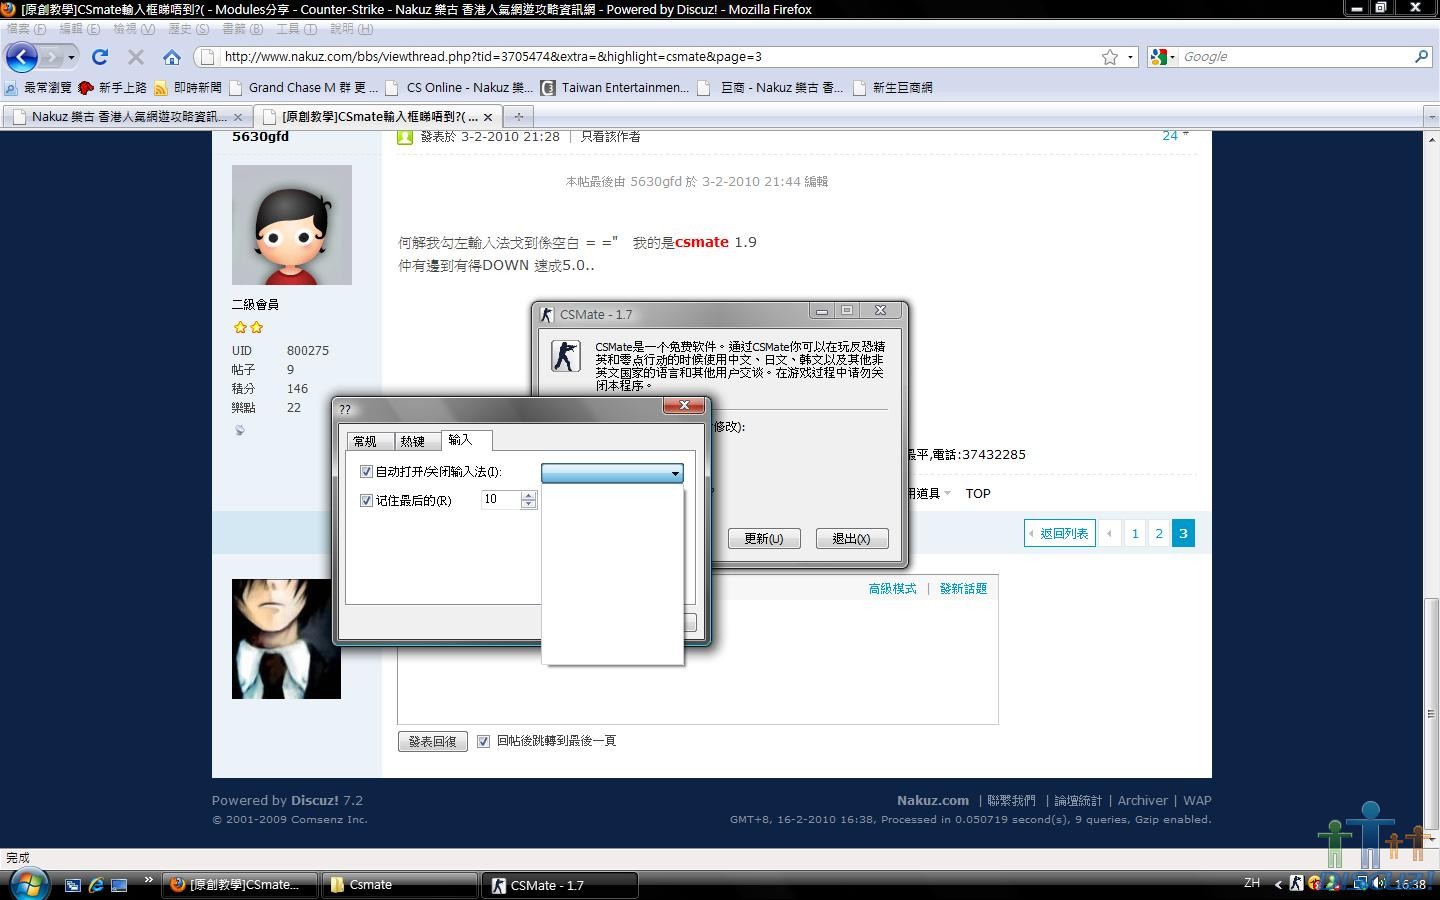The height and width of the screenshot is (900, 1440).
Task: Open the Taiwan Entertainment bookmark
Action: coord(616,88)
